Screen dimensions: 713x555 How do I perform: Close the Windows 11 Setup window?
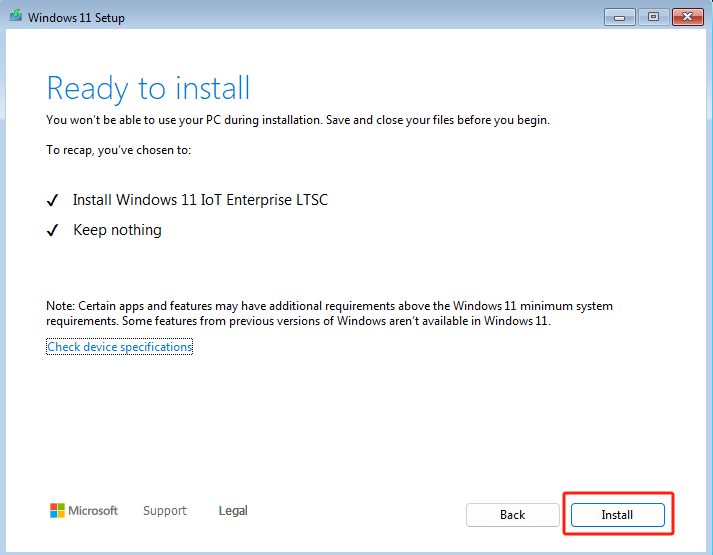[688, 17]
